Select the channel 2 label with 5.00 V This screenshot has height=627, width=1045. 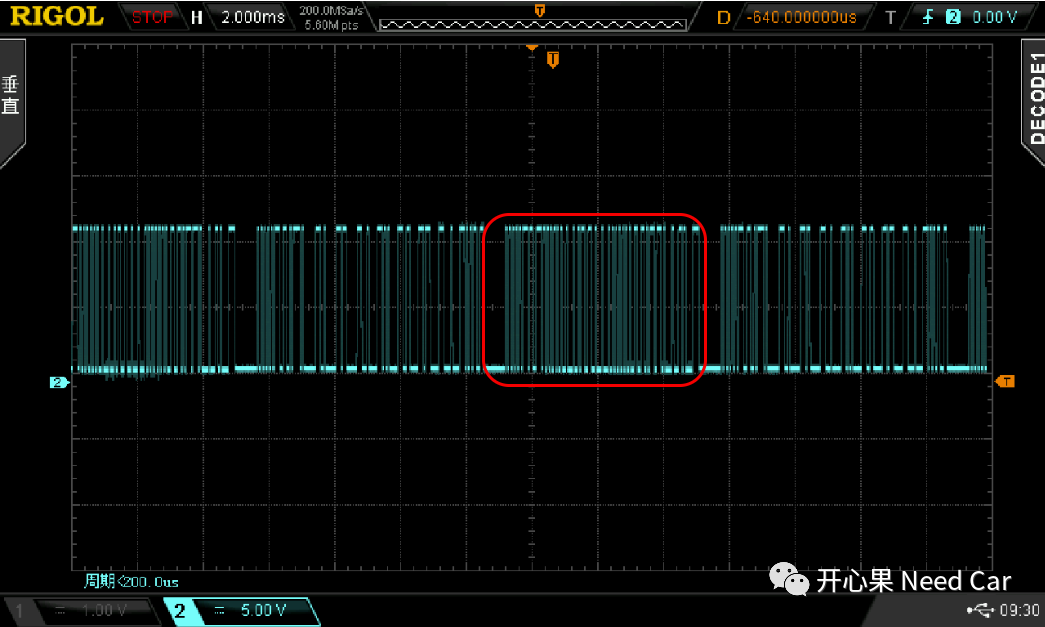tap(240, 610)
